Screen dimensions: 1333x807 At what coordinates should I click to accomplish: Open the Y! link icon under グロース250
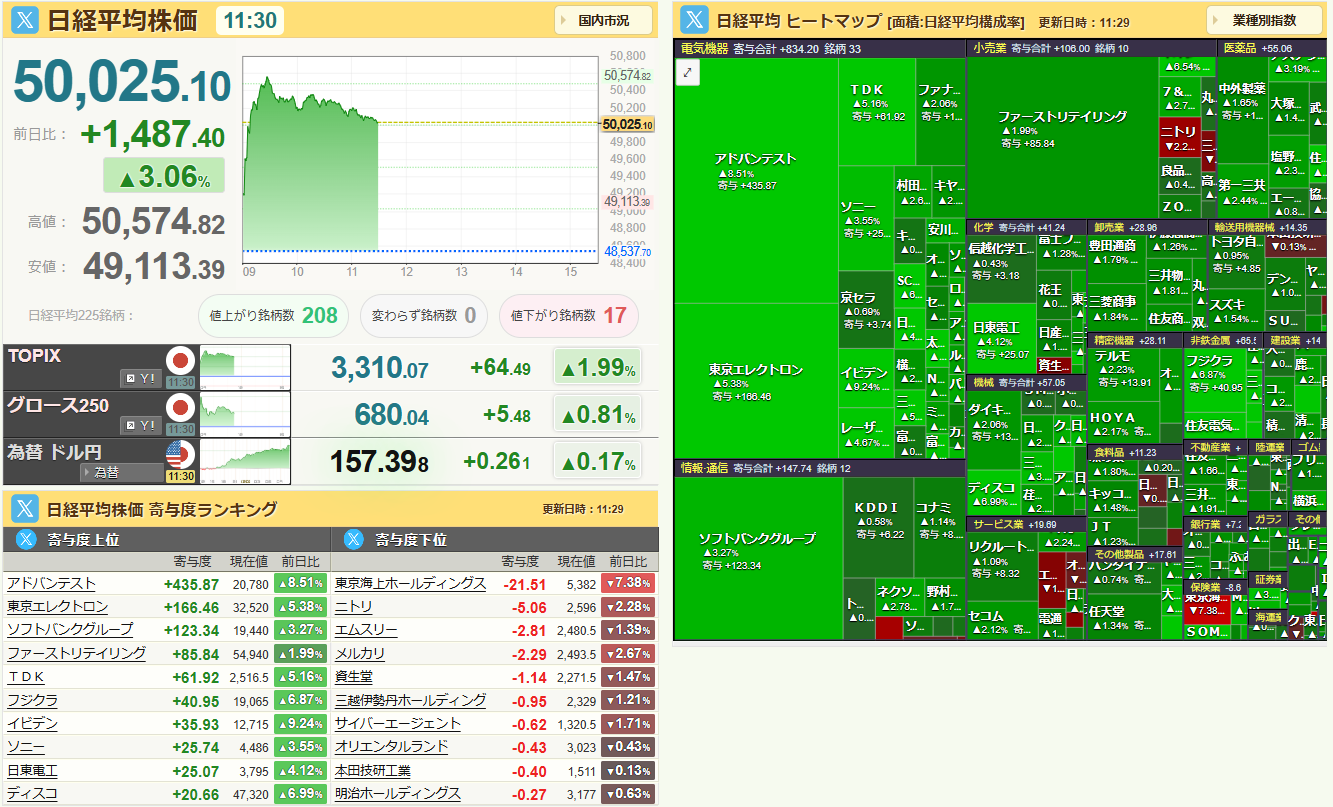(x=141, y=425)
